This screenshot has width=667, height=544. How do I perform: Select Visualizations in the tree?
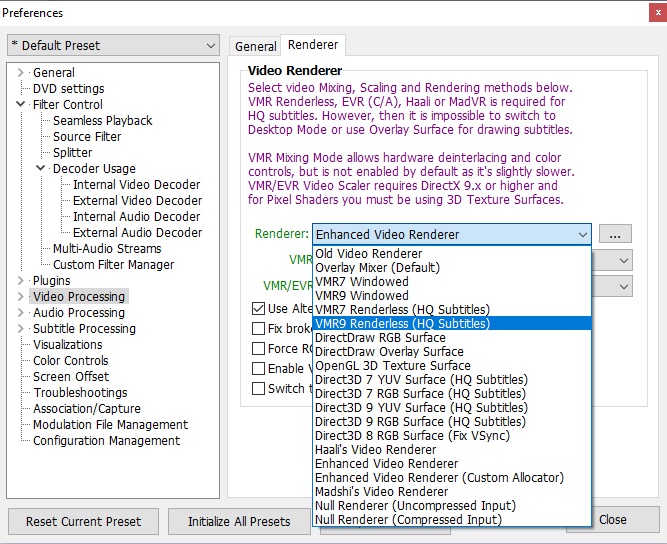68,345
